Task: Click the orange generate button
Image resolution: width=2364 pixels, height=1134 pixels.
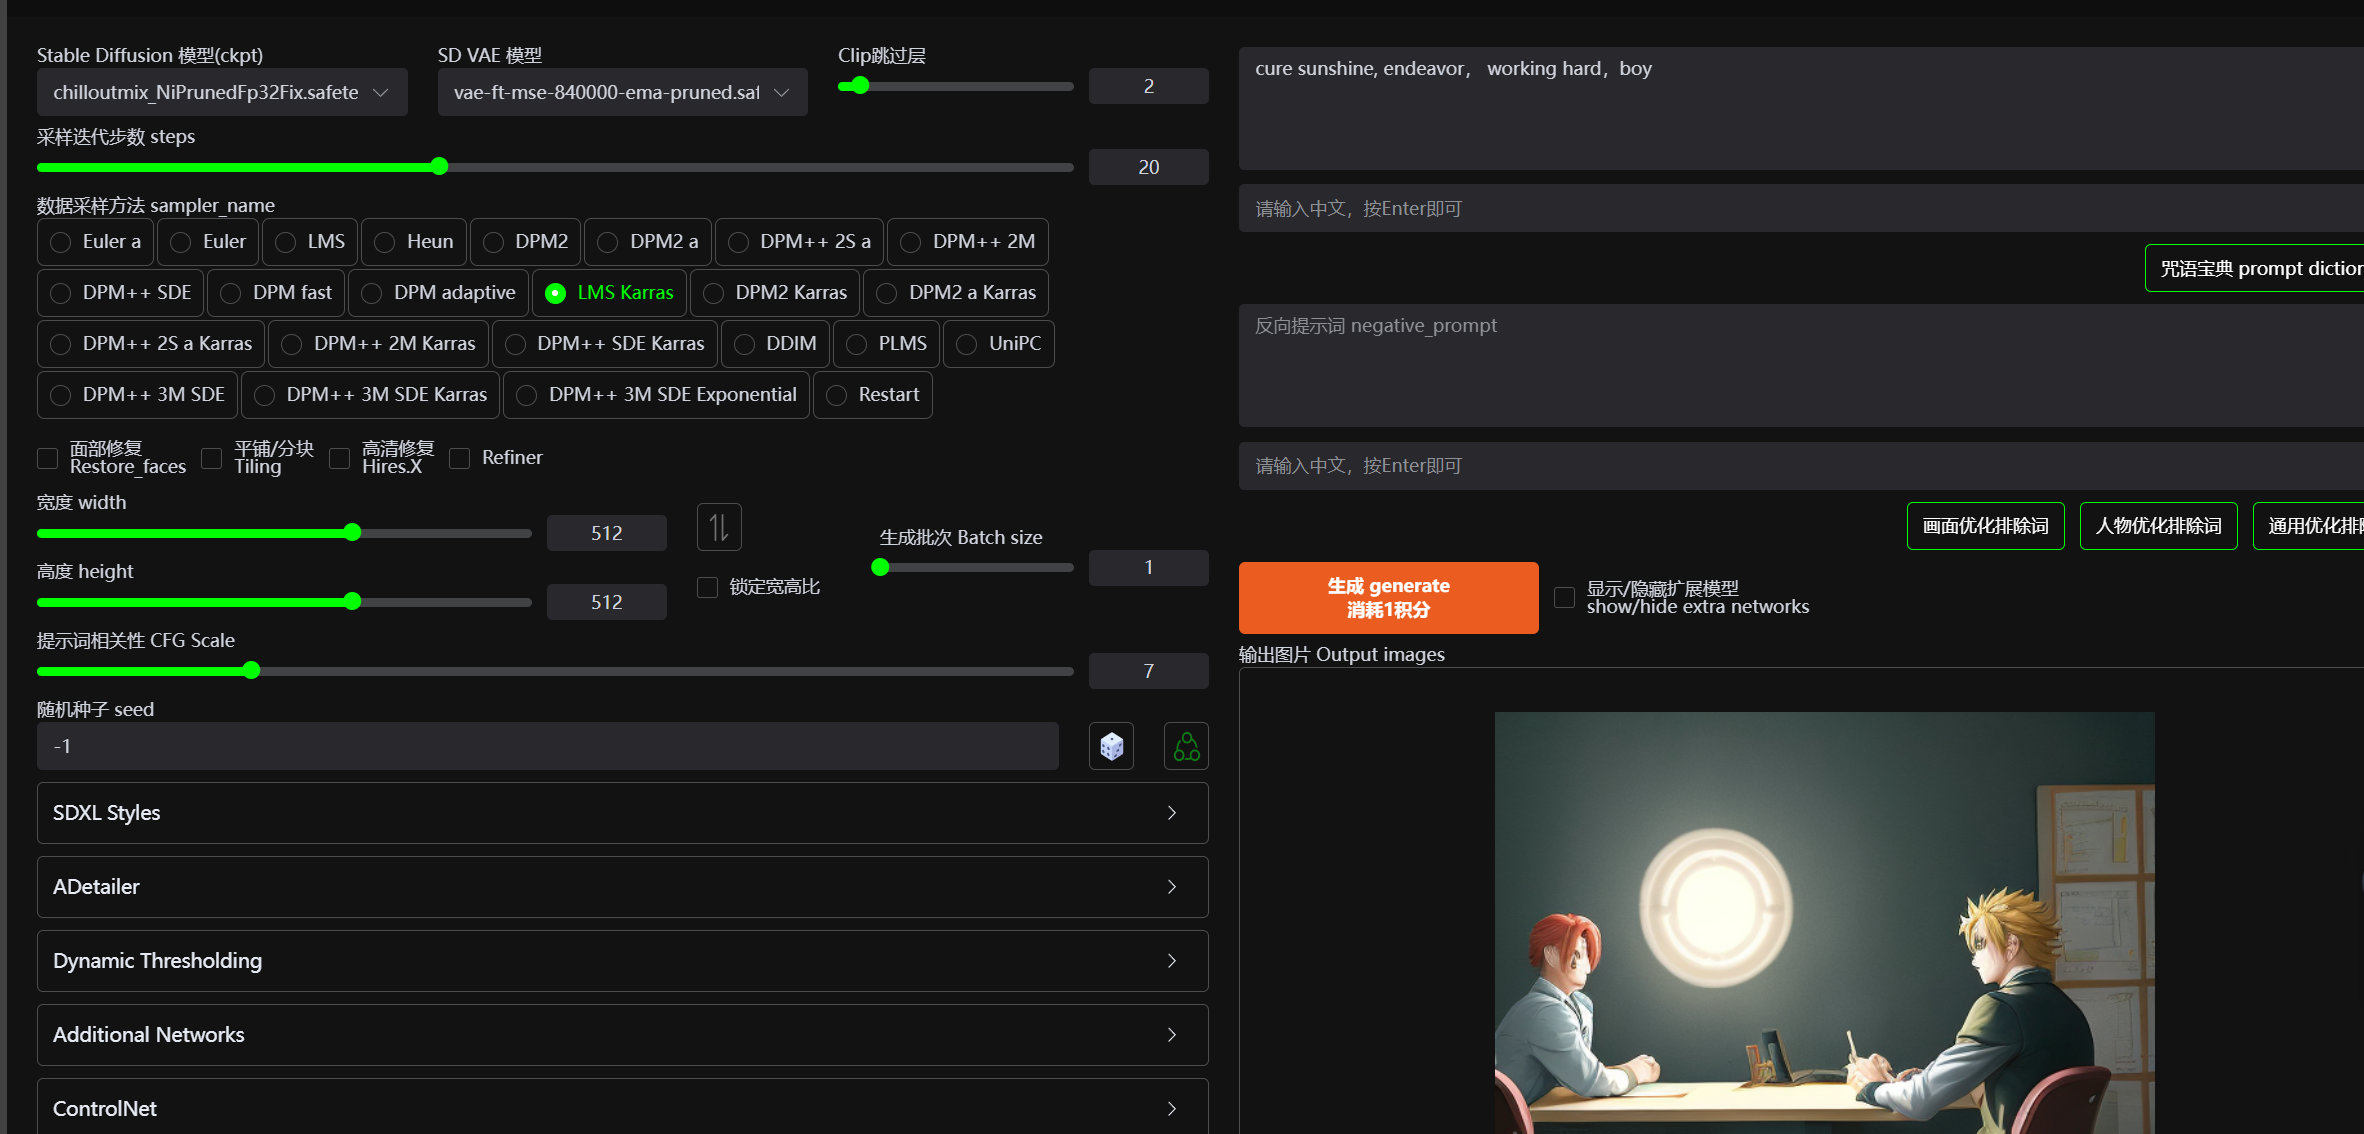Action: (1388, 598)
